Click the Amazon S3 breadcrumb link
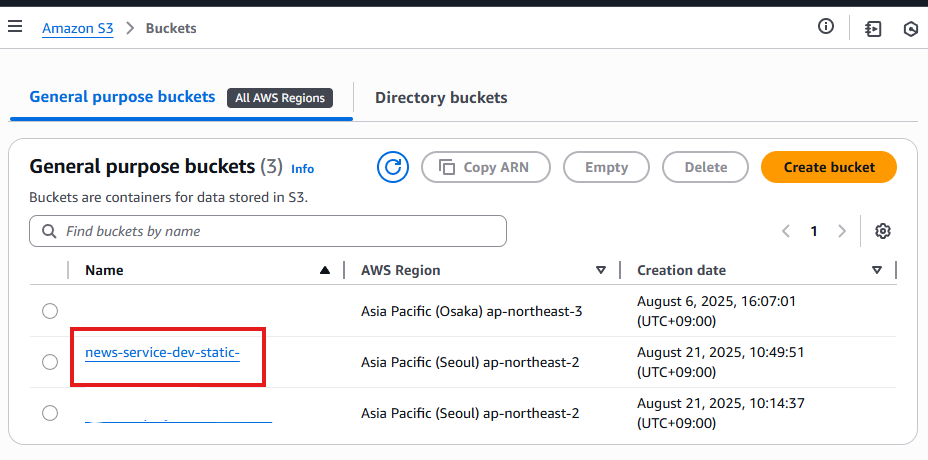 click(x=78, y=28)
